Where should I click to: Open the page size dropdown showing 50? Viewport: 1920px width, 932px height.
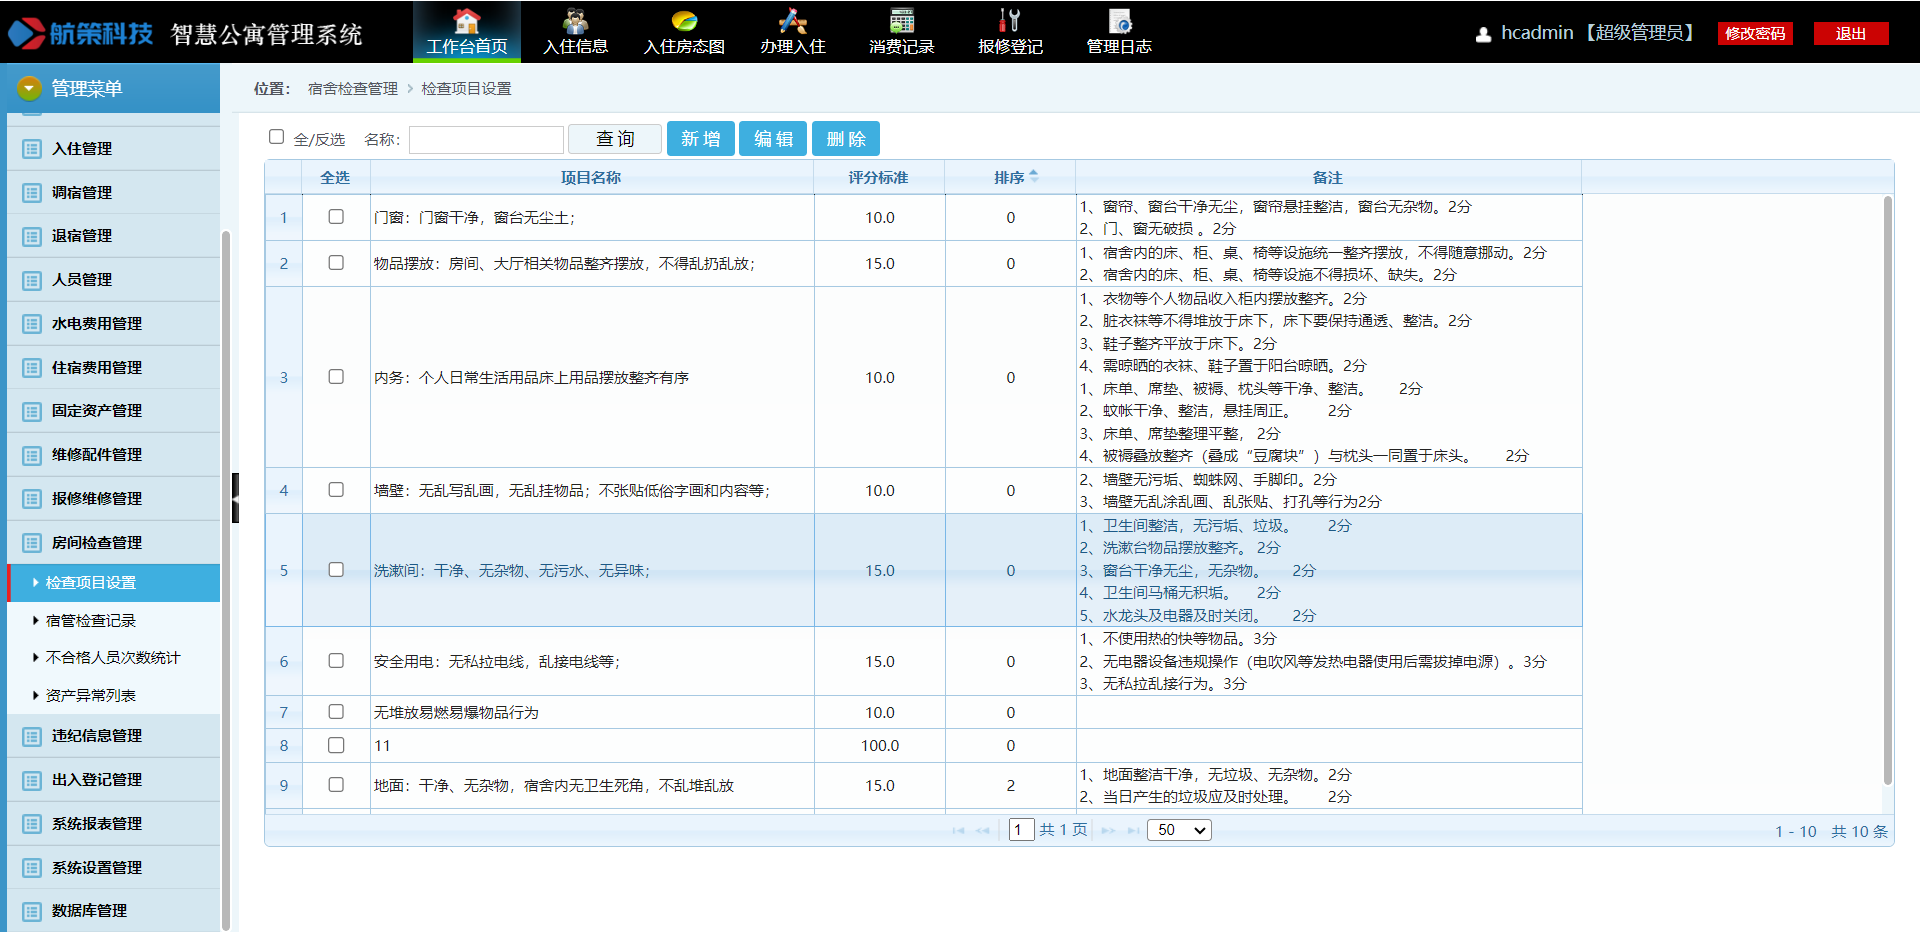[1179, 830]
